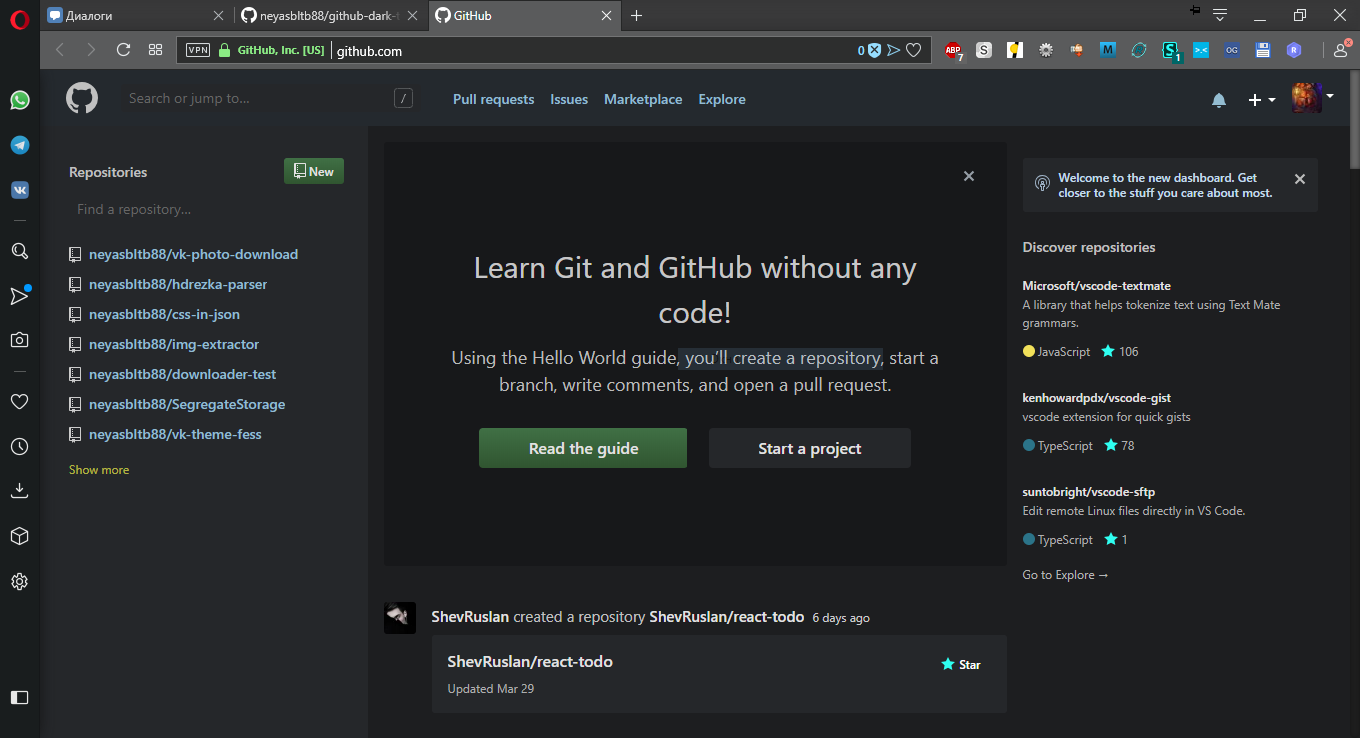Toggle the VPN badge in address bar

(198, 50)
